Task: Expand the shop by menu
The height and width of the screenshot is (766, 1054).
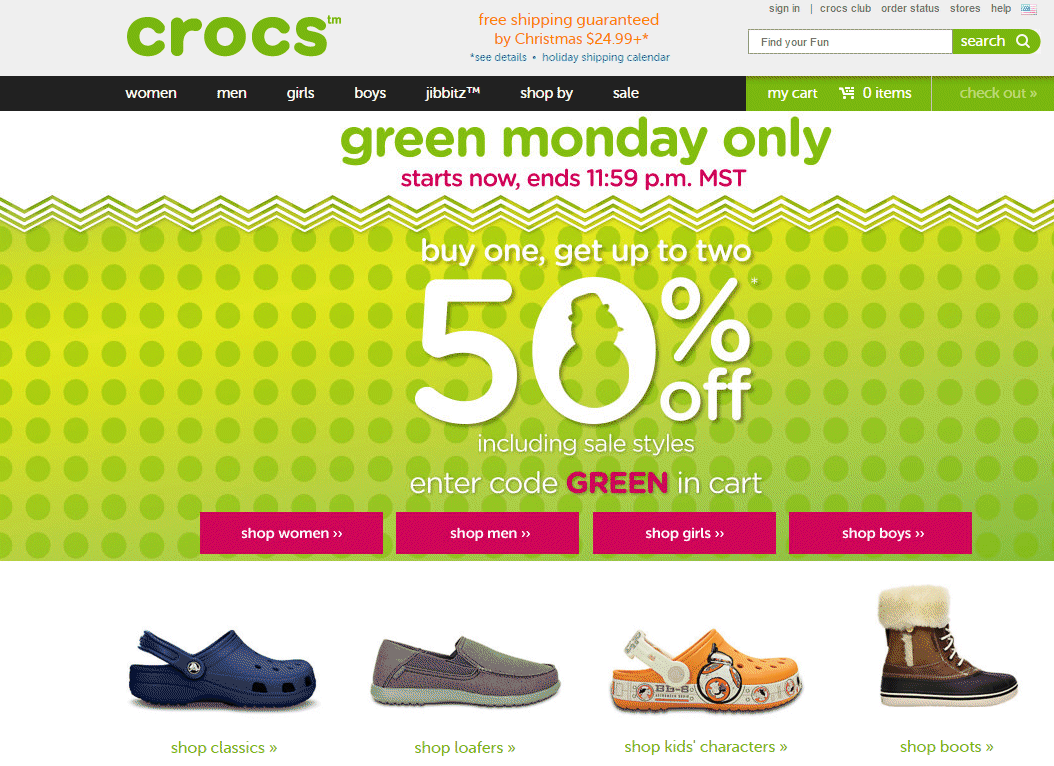Action: coord(546,93)
